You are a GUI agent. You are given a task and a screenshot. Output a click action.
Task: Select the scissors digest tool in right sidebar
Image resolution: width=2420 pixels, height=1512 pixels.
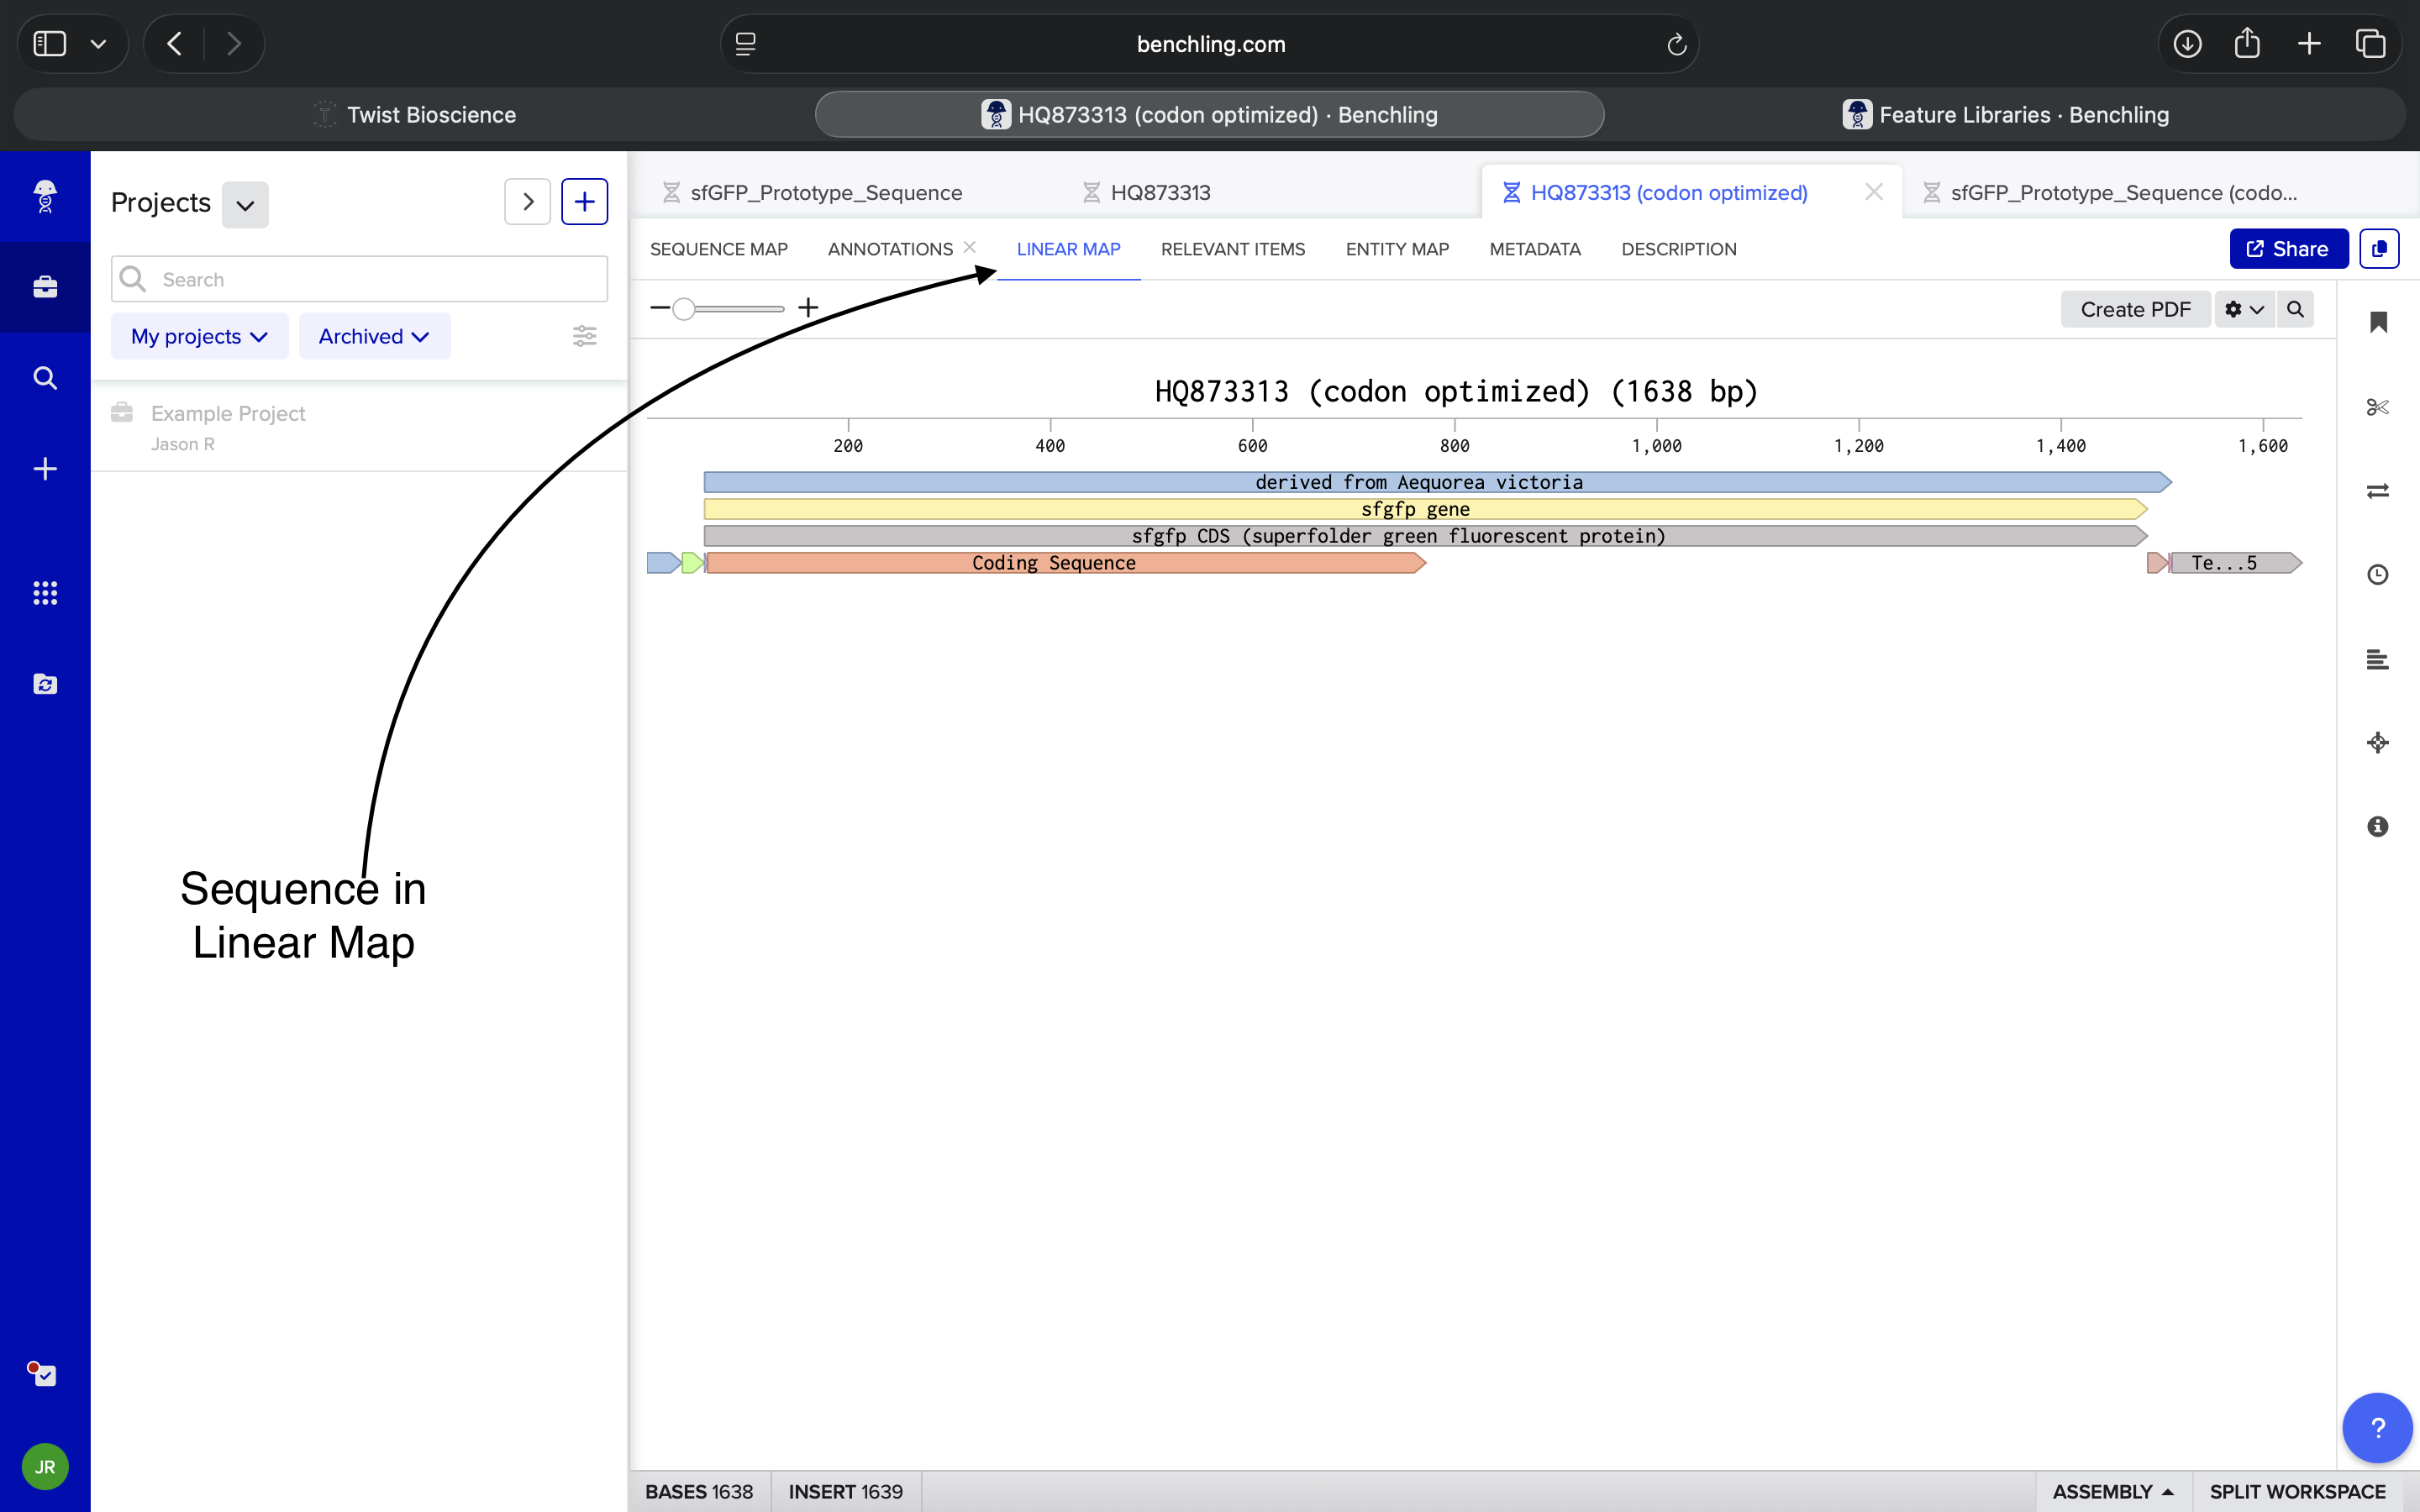coord(2378,406)
